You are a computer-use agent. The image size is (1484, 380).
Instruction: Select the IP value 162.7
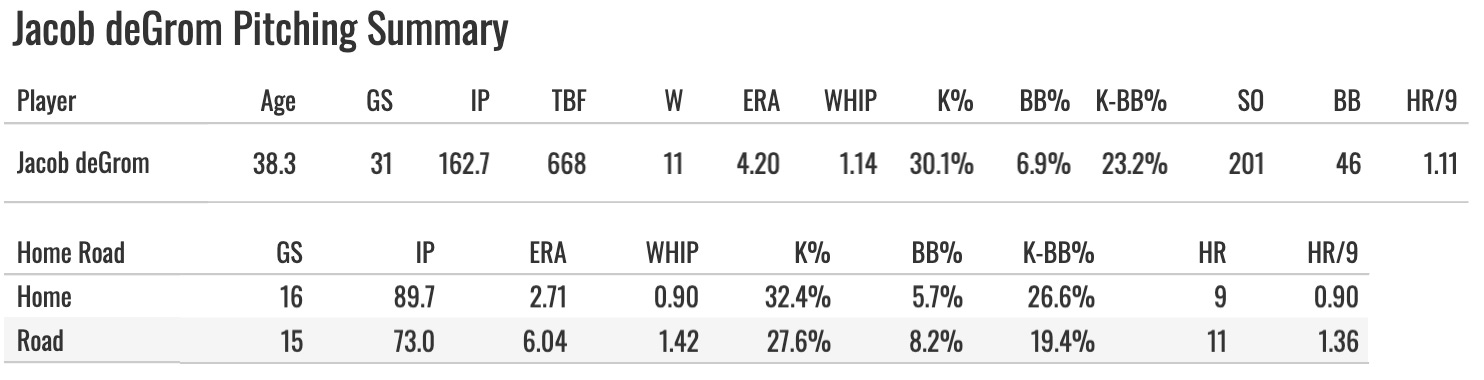coord(463,163)
